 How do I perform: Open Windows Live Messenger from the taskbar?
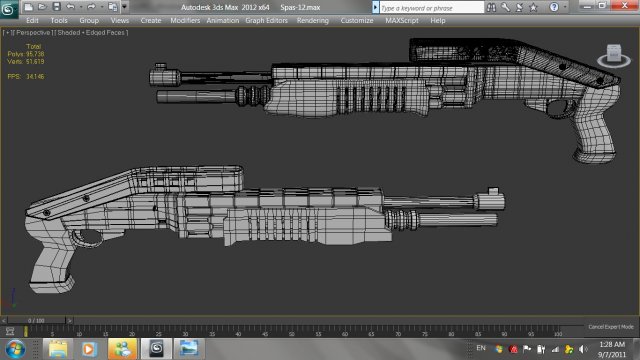[x=122, y=349]
